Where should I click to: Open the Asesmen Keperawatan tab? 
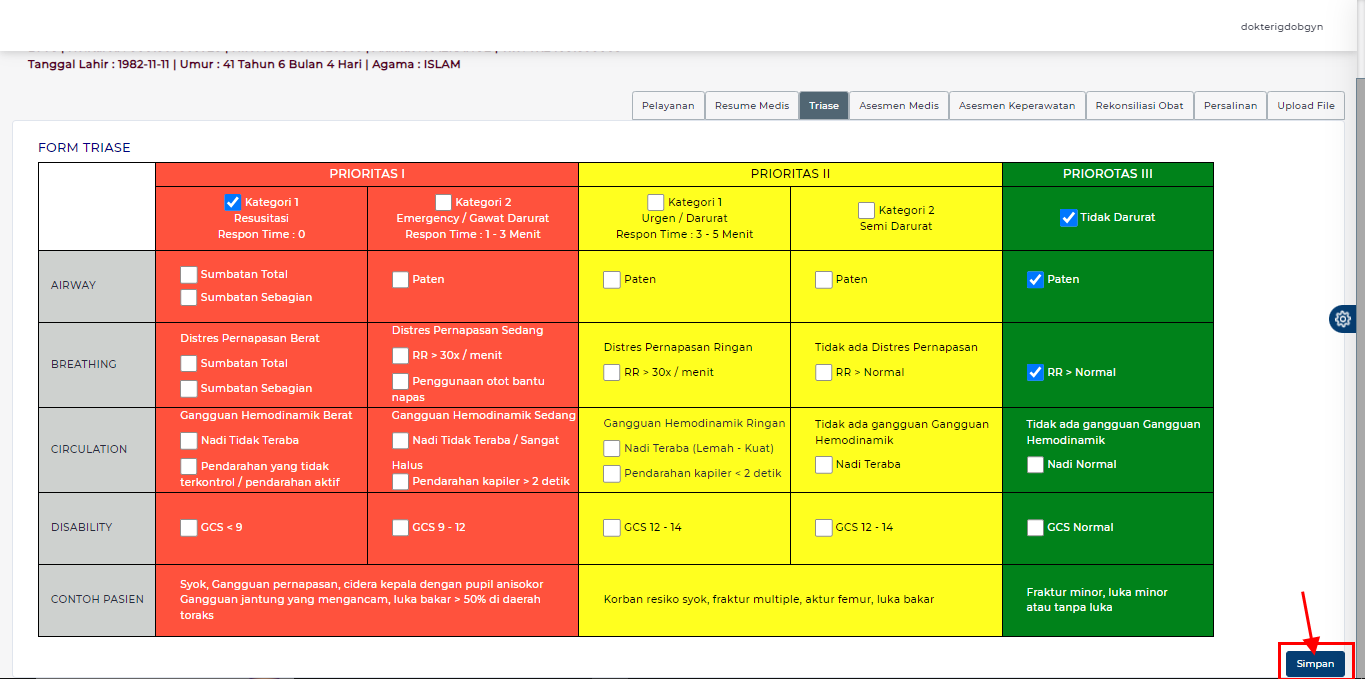point(1016,105)
